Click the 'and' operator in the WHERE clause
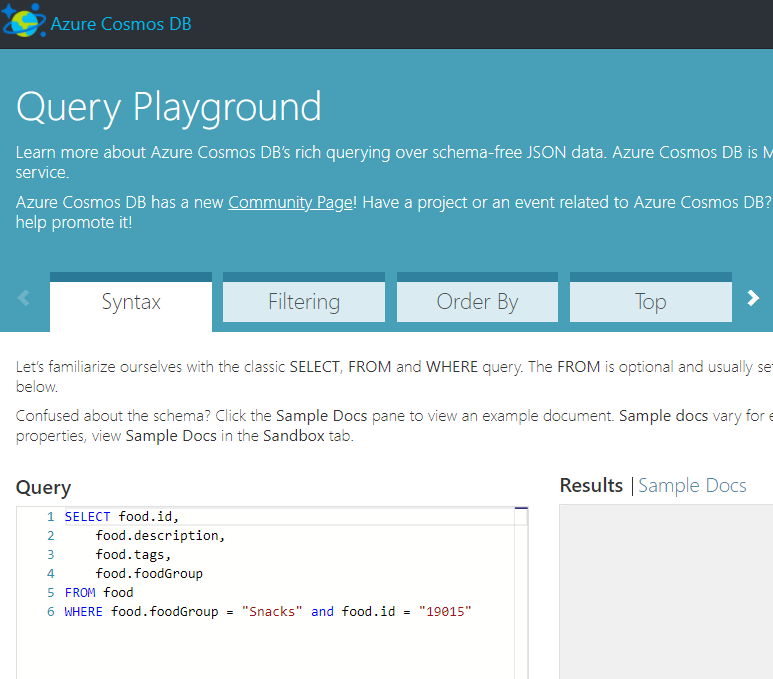 (x=322, y=611)
